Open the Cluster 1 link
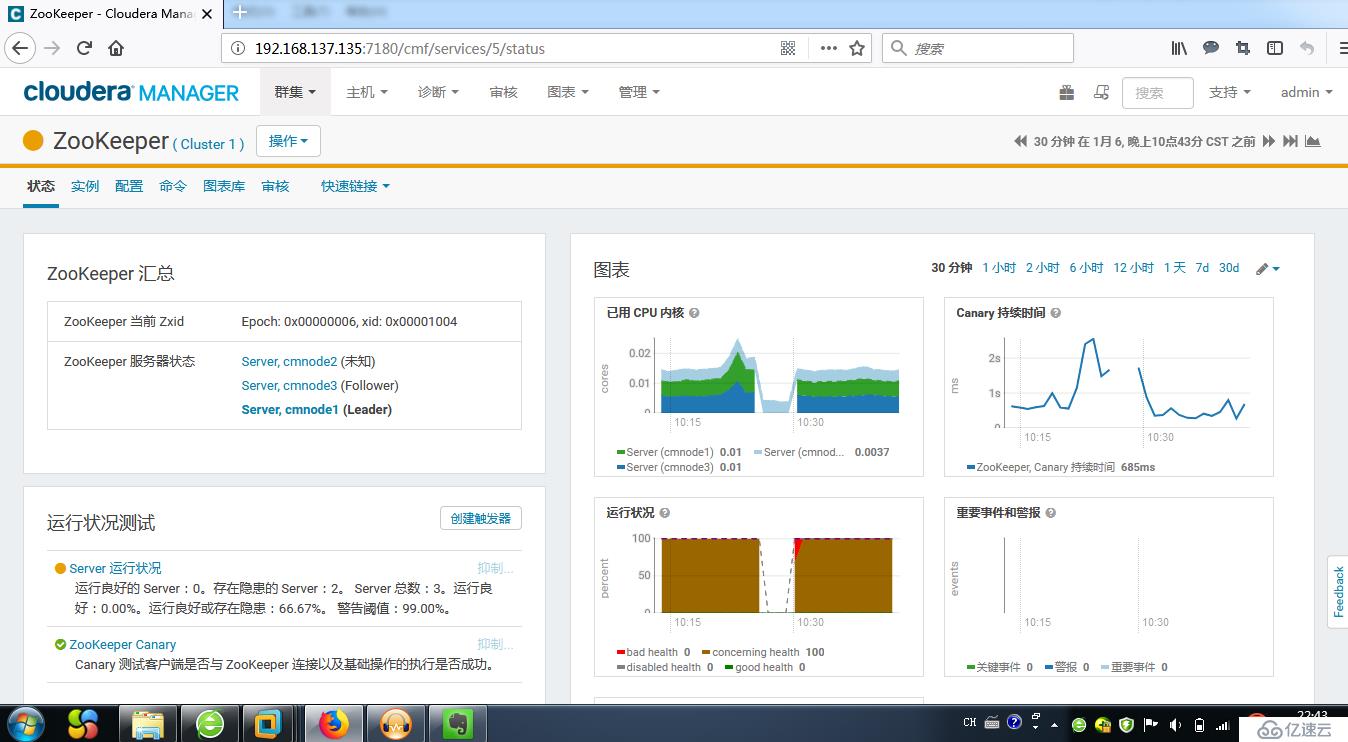This screenshot has height=742, width=1348. pos(209,144)
